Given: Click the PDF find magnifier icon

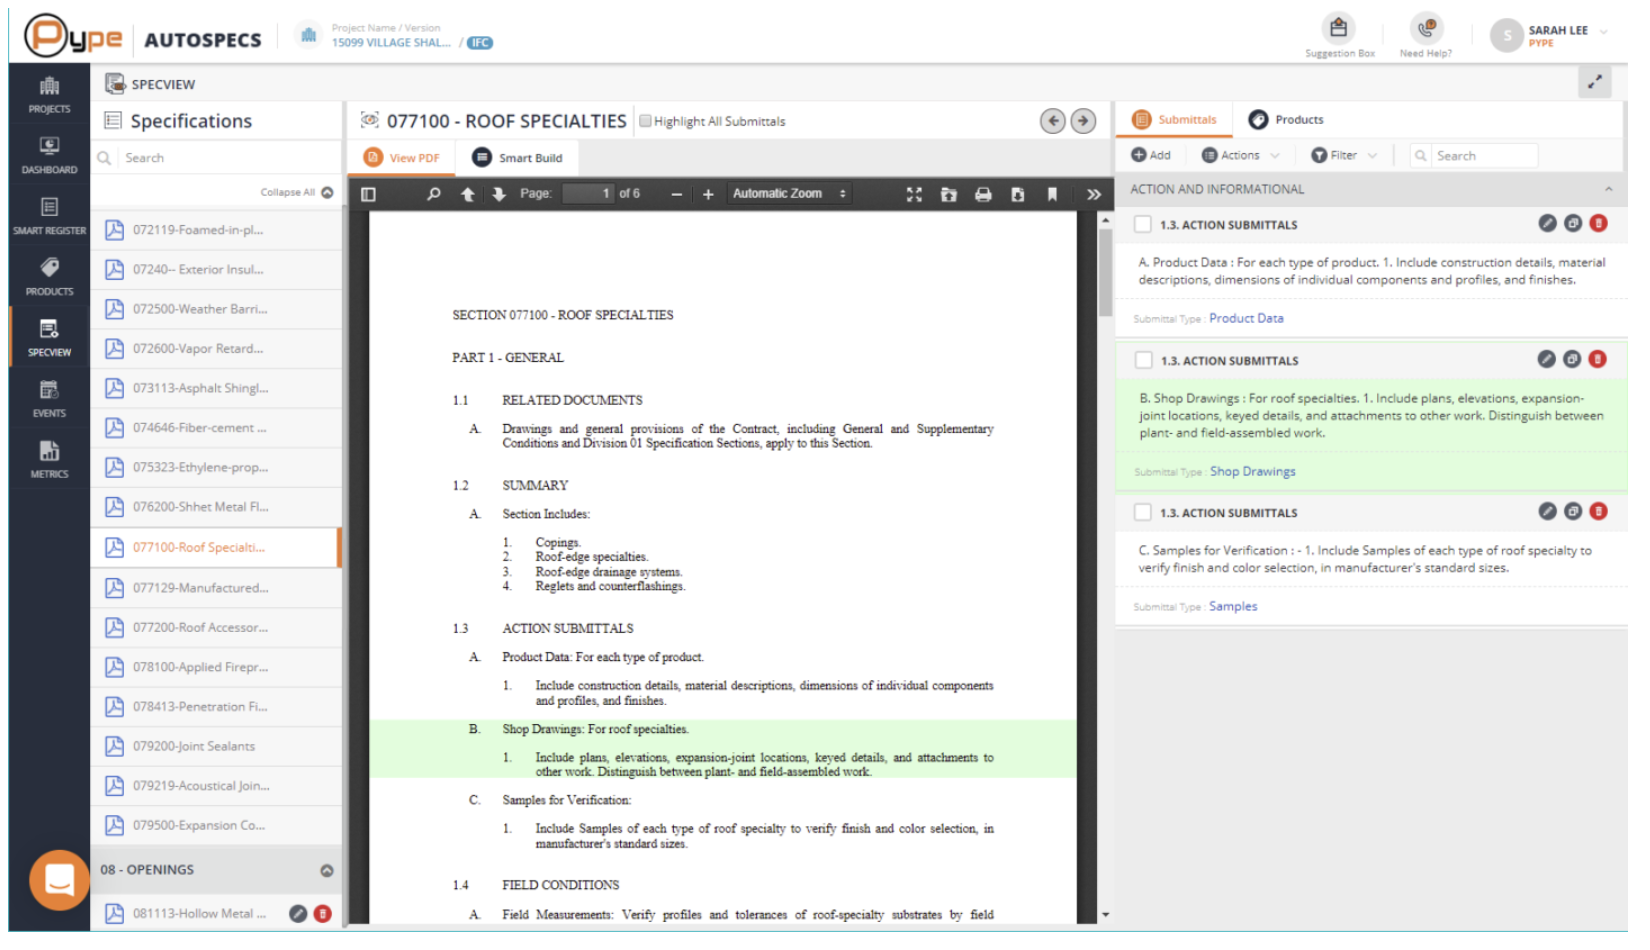Looking at the screenshot, I should pyautogui.click(x=433, y=195).
